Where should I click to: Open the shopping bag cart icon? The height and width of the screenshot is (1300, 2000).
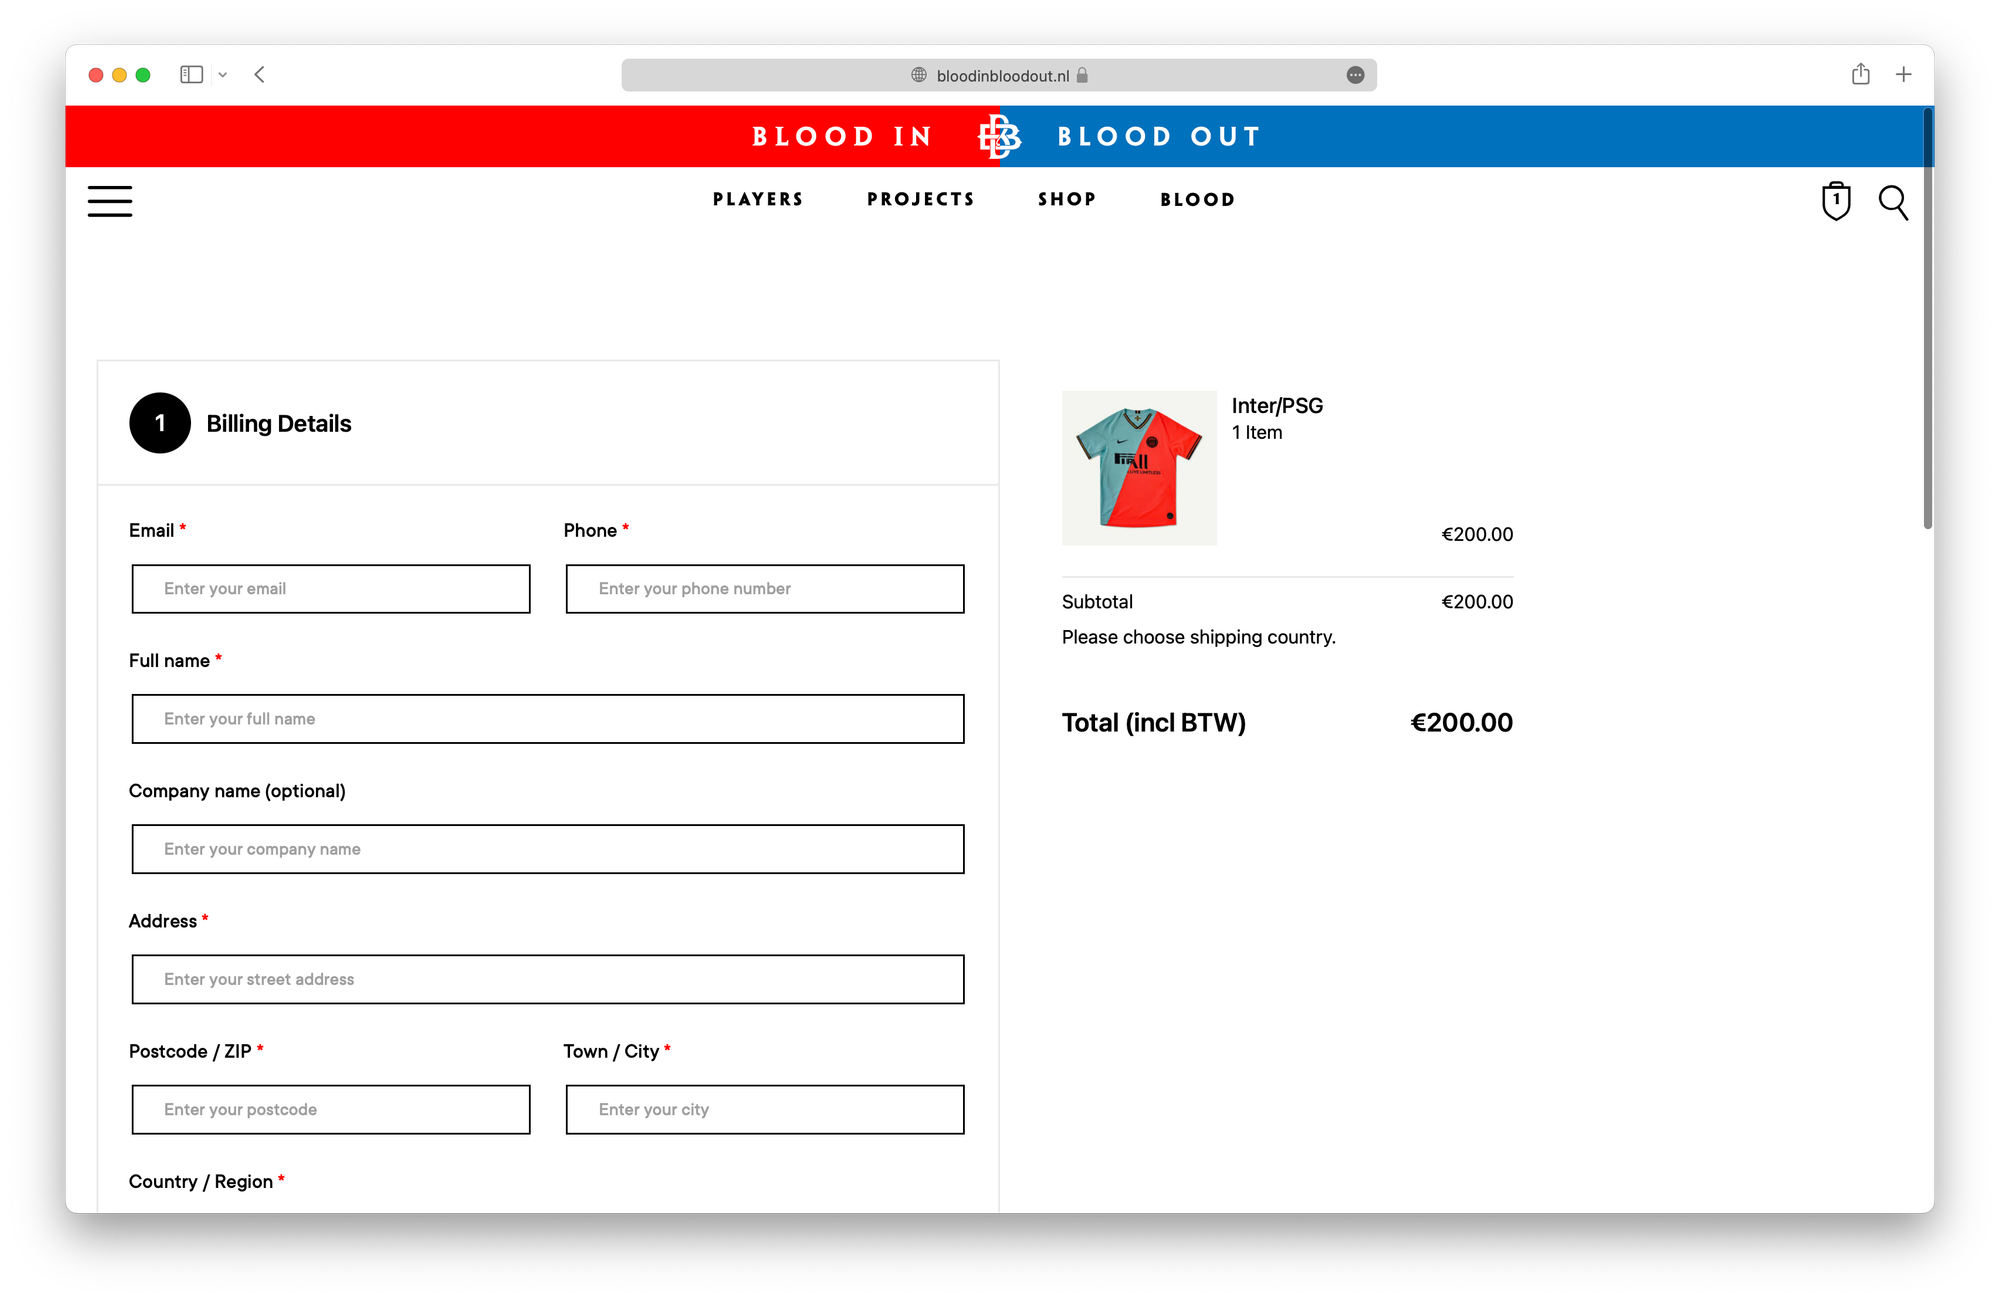click(x=1836, y=201)
